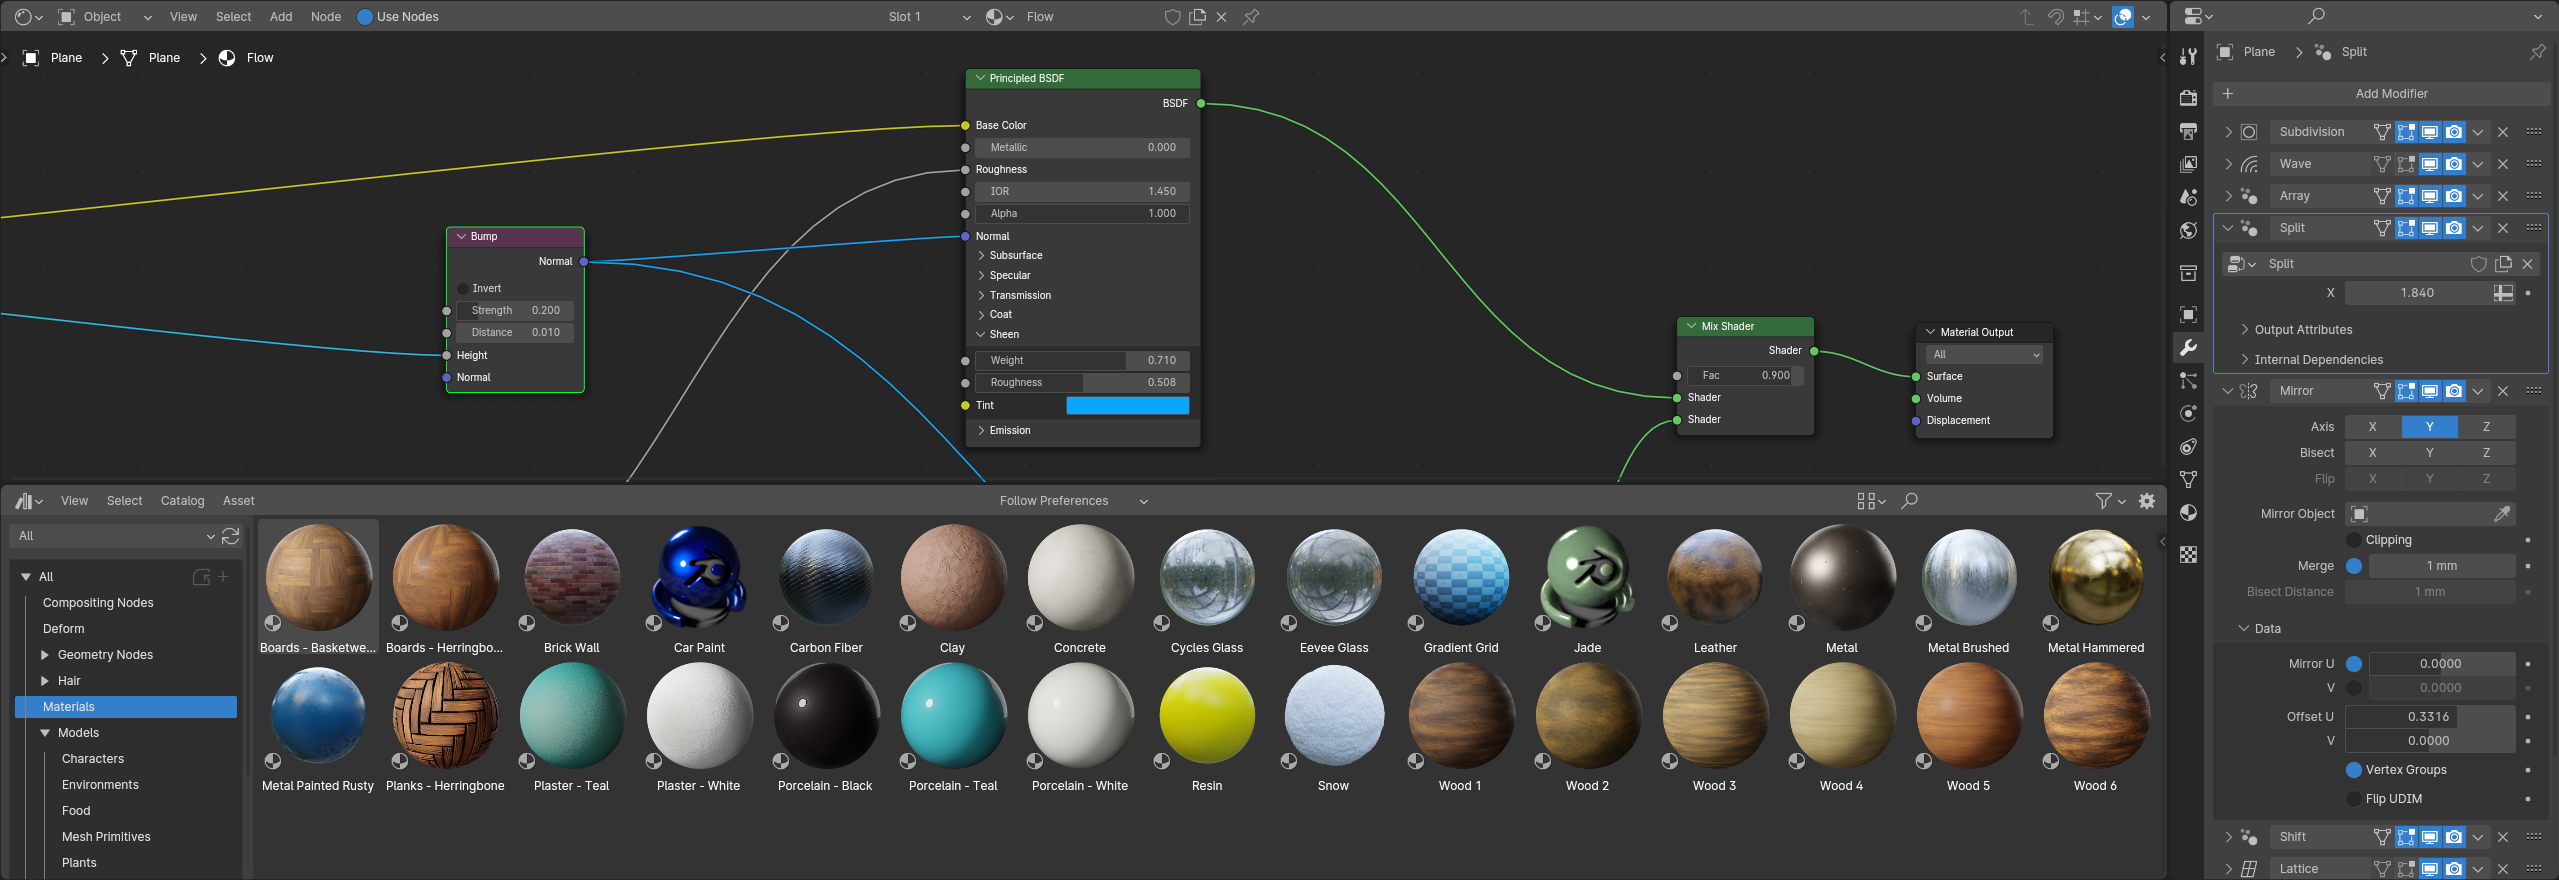The width and height of the screenshot is (2559, 880).
Task: Open the node editor Add menu
Action: (281, 17)
